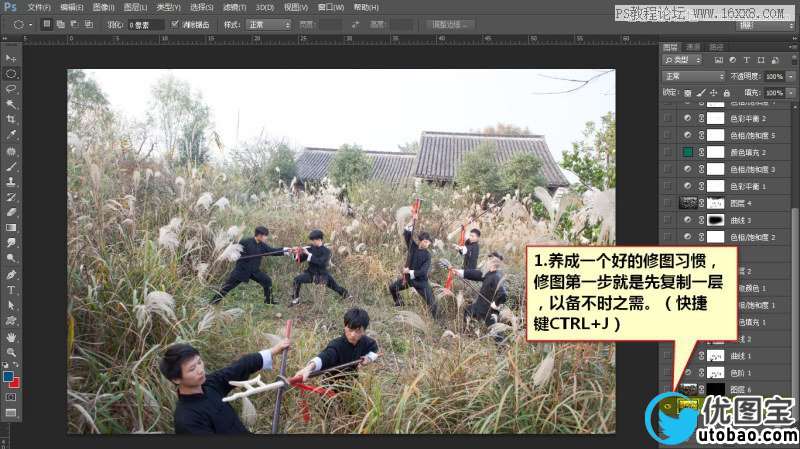The image size is (800, 449).
Task: Swap foreground and background colors
Action: pos(16,365)
